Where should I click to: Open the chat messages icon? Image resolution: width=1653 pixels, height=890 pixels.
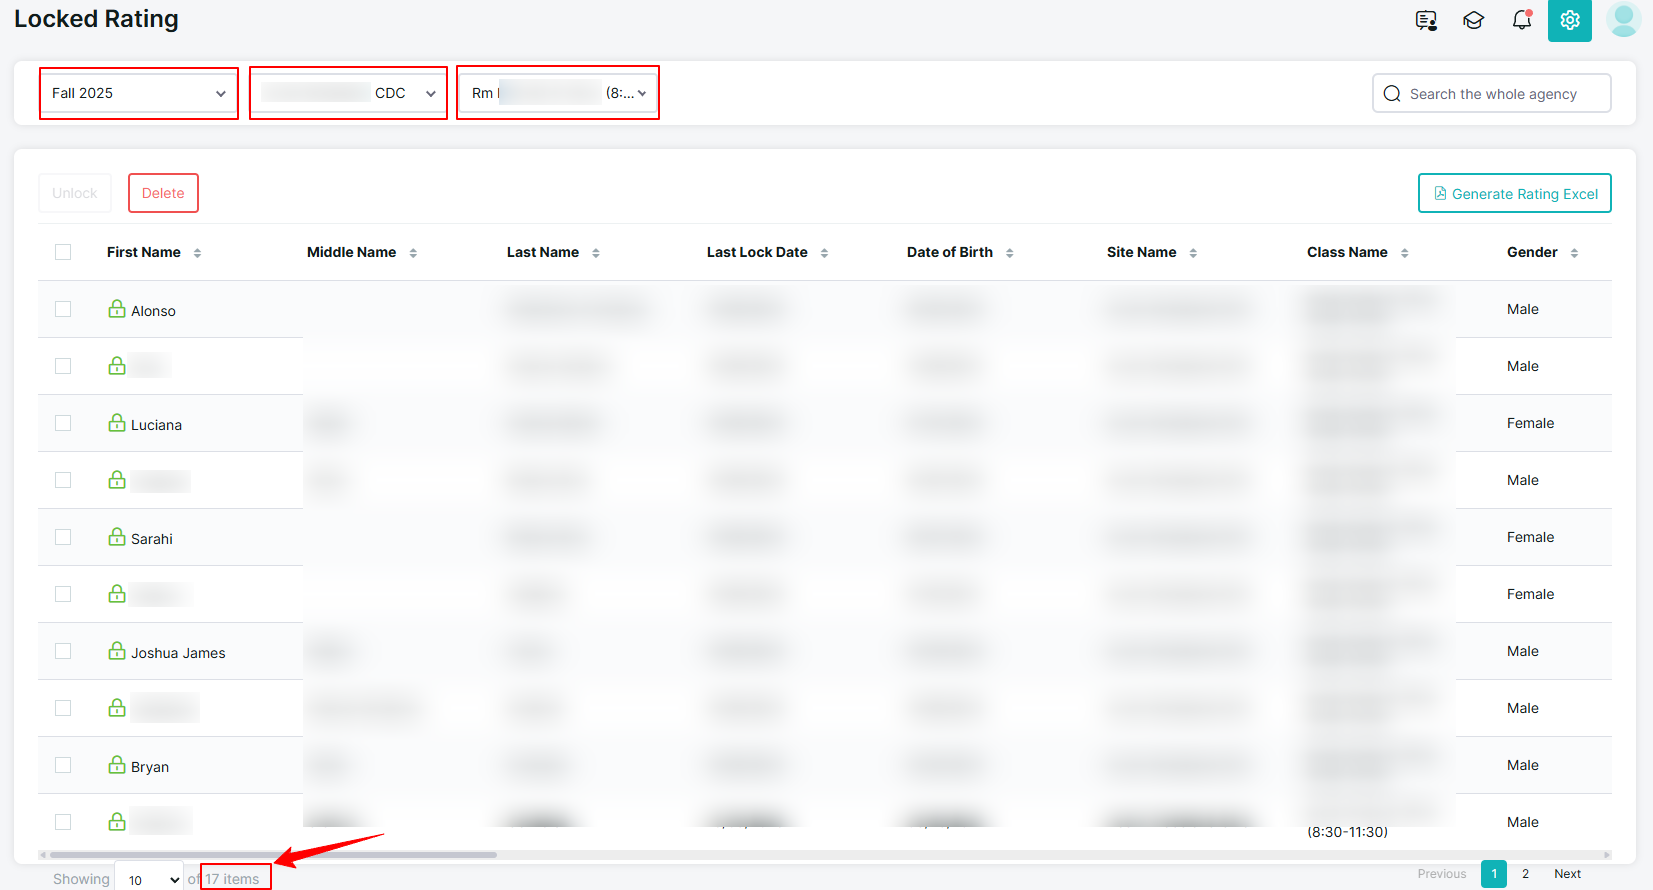pos(1426,20)
